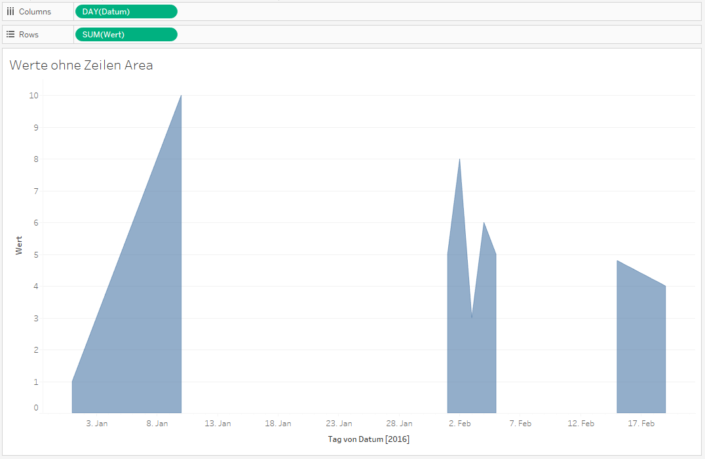Click the '18. Jan' axis tick label
Viewport: 705px width, 459px height.
pyautogui.click(x=278, y=423)
